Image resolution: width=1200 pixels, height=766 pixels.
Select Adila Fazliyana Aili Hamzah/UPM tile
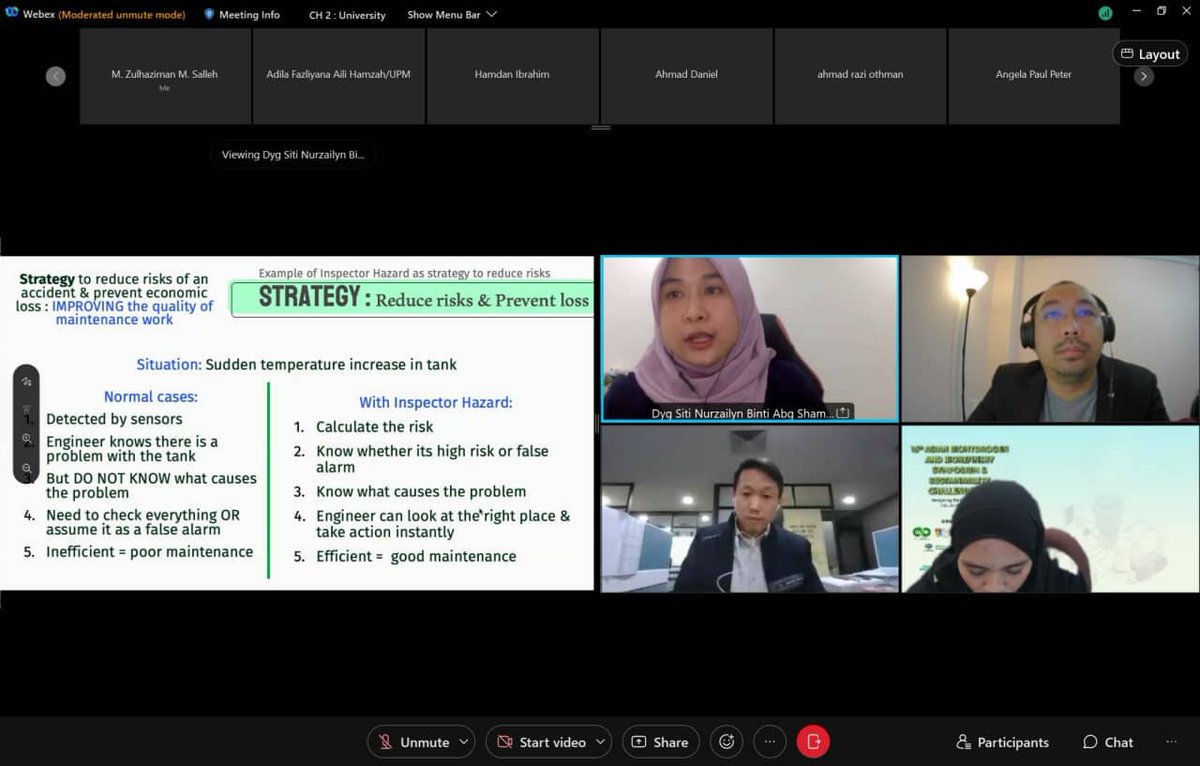click(339, 76)
